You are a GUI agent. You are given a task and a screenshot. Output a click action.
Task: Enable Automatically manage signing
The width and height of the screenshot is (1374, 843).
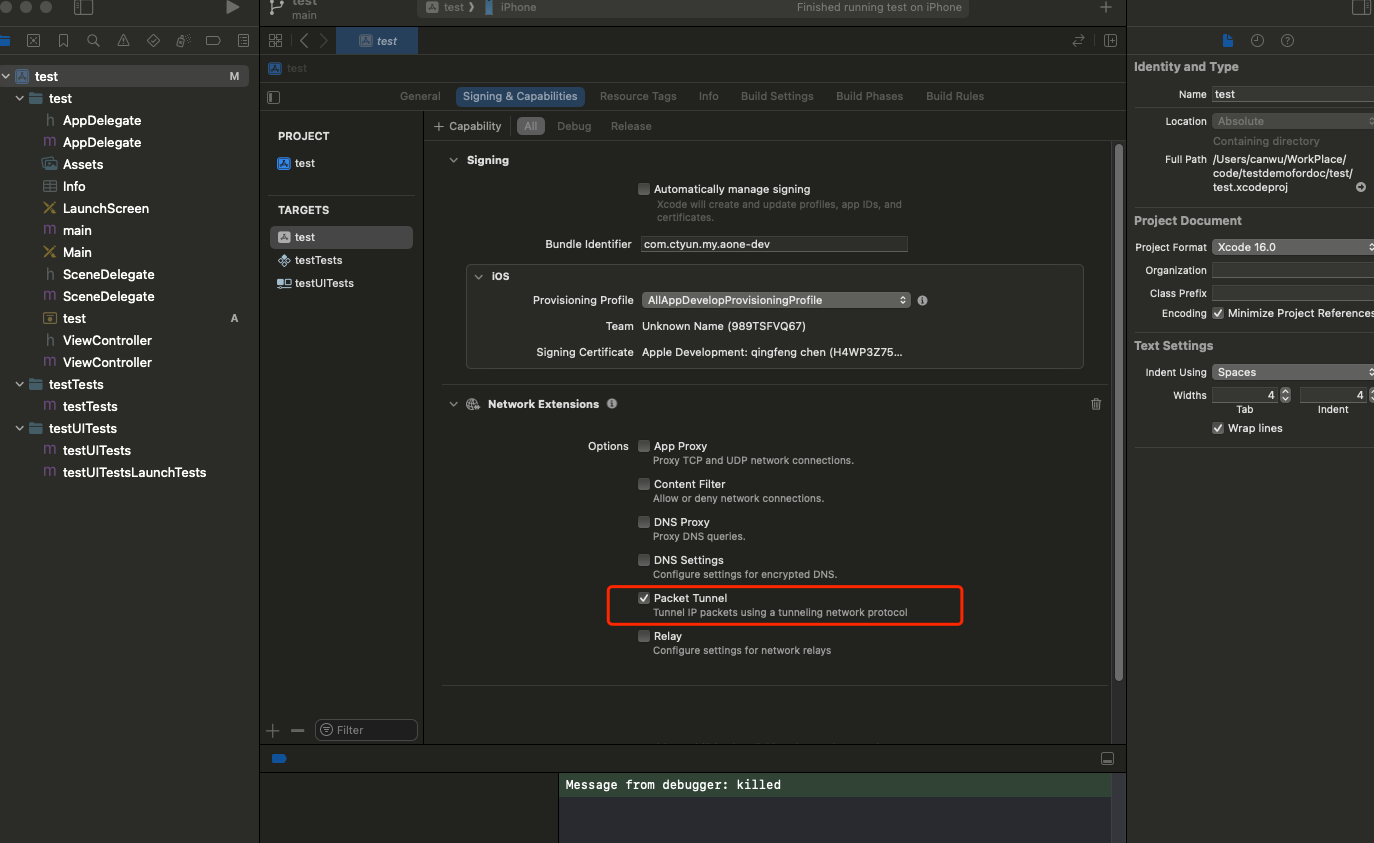[x=644, y=189]
